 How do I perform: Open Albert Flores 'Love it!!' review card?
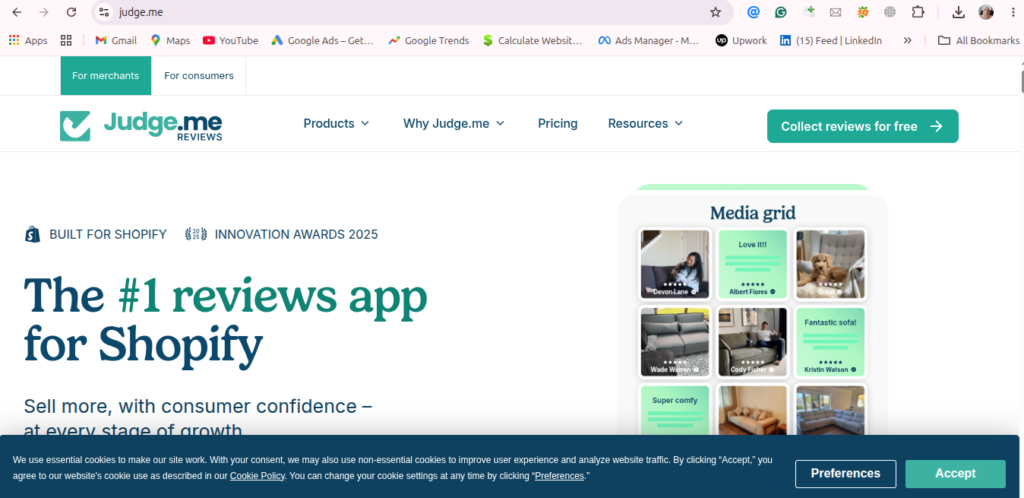tap(752, 264)
